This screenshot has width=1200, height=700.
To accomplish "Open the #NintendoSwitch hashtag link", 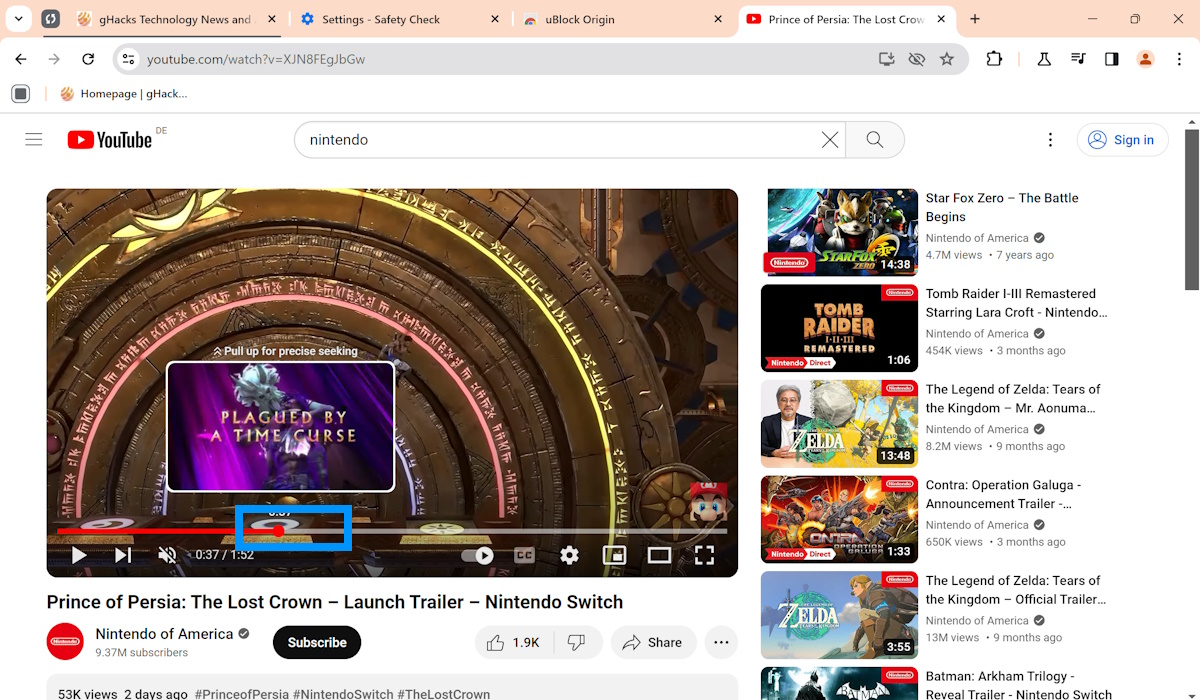I will (x=343, y=693).
